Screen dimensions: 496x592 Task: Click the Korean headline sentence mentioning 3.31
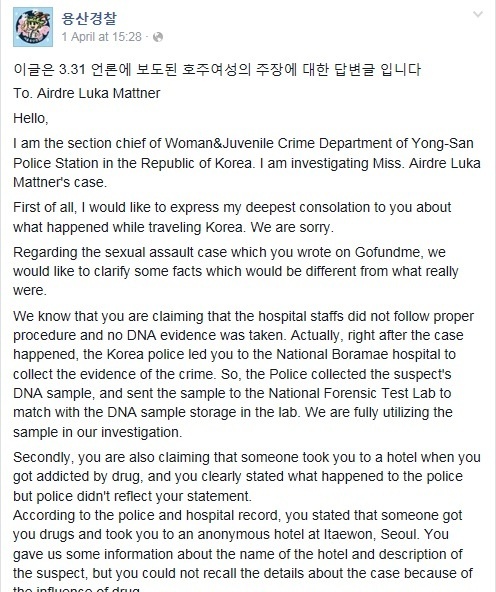(217, 69)
